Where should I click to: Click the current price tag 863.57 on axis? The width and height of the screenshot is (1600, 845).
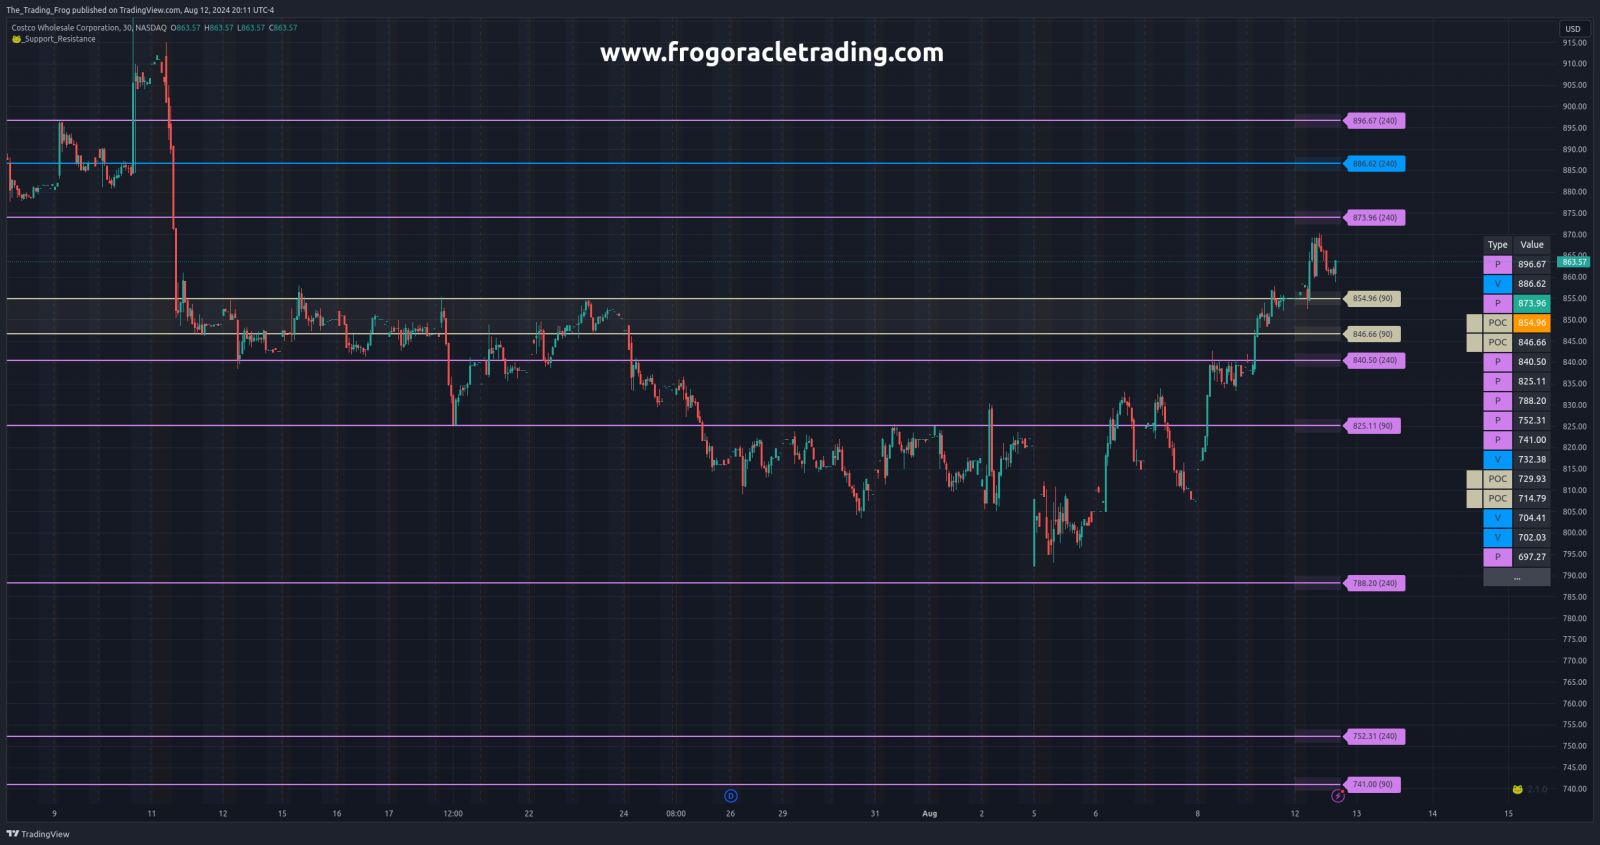click(1573, 262)
